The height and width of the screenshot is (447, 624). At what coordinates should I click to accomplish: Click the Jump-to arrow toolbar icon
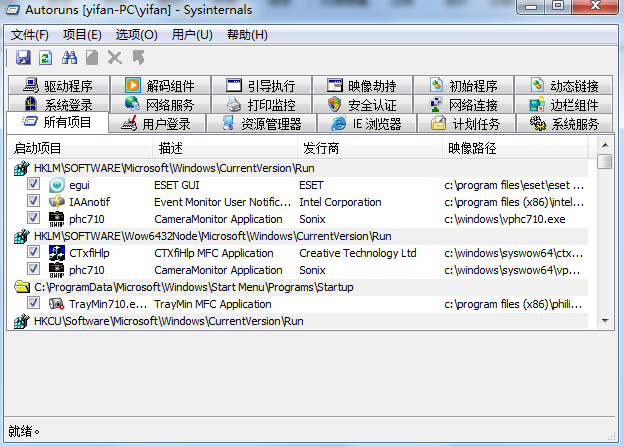coord(138,58)
